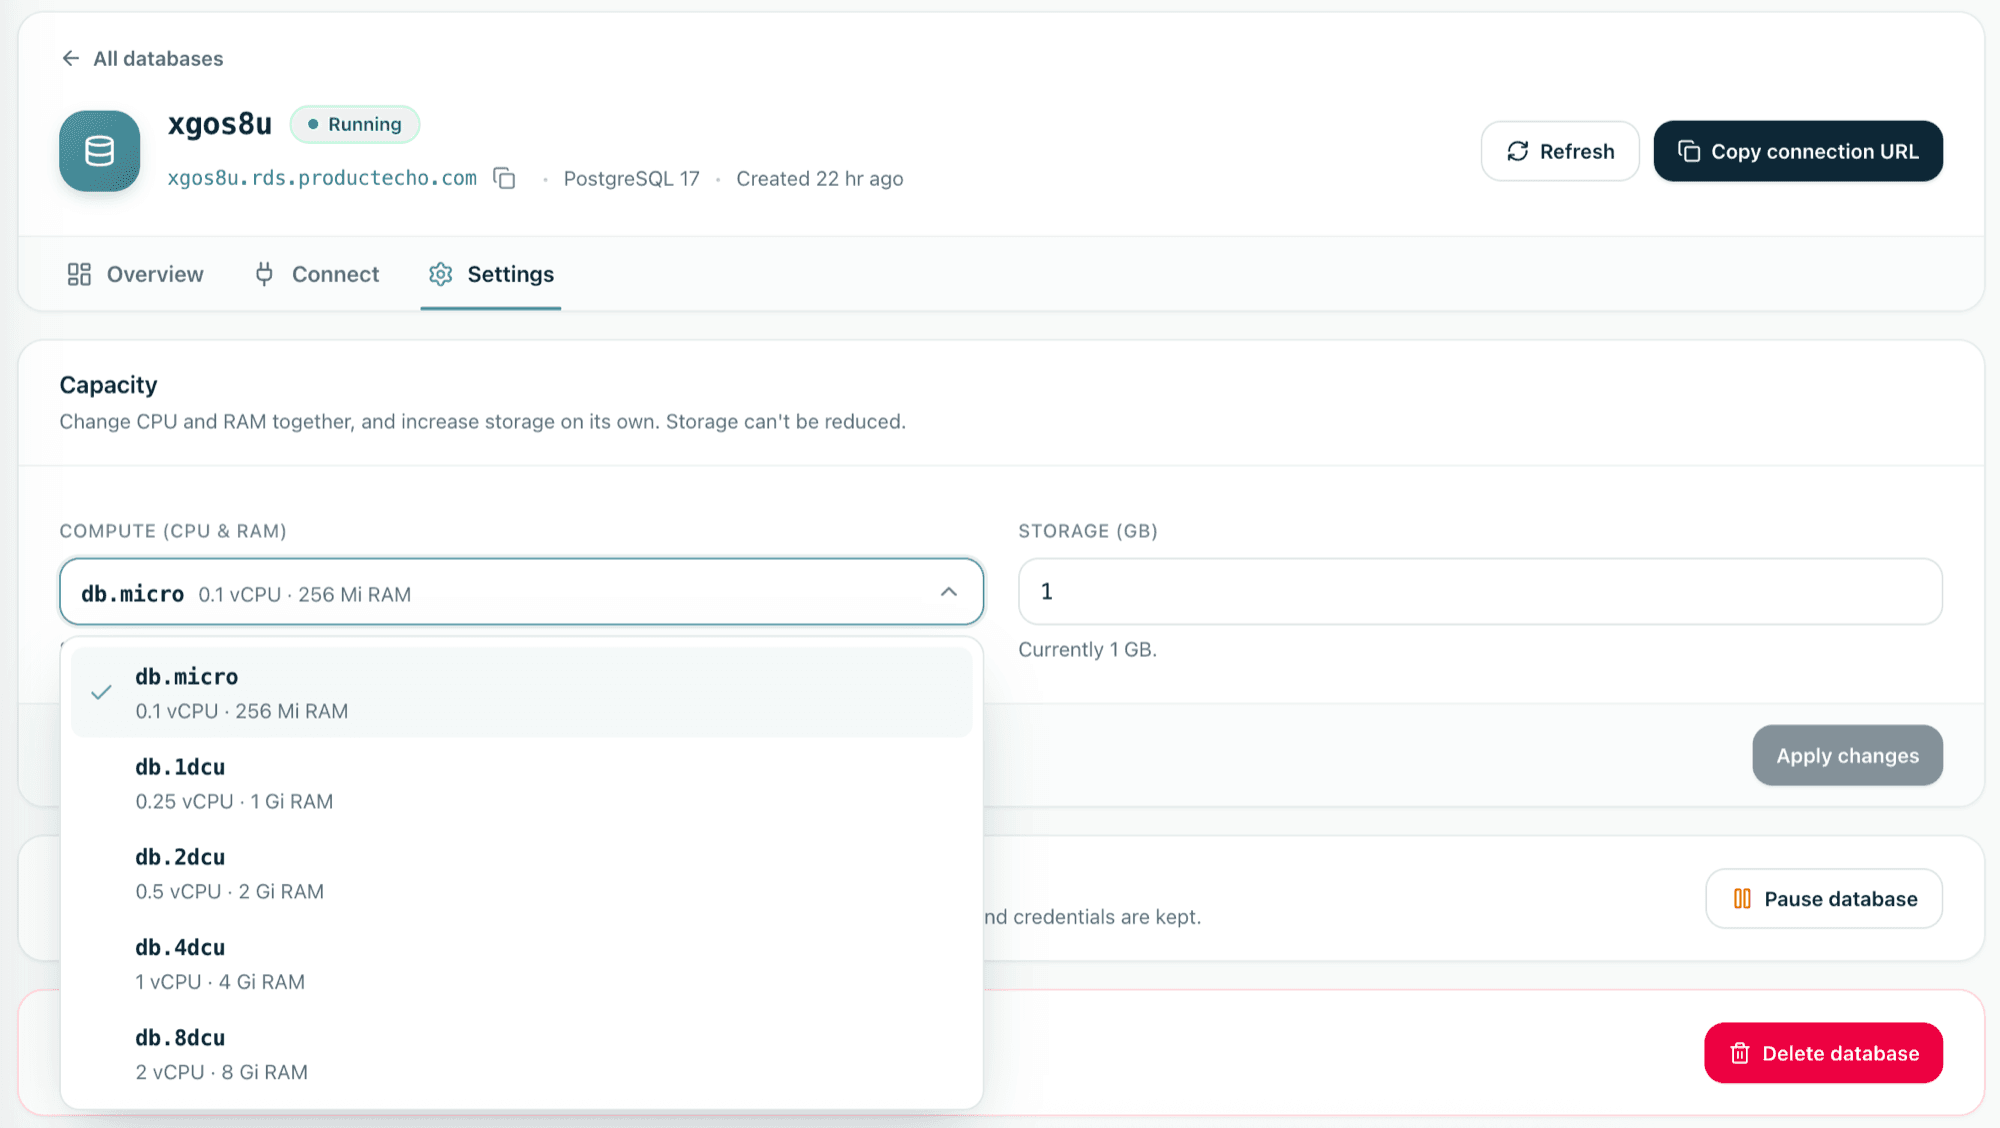The image size is (2000, 1128).
Task: Choose the db.8dcu compute option
Action: (521, 1054)
